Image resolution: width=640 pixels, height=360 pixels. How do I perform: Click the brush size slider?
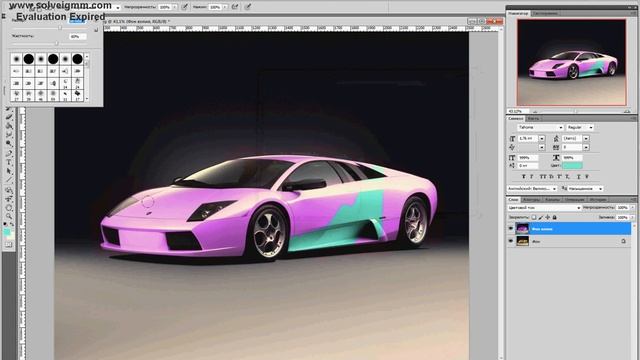tap(60, 28)
